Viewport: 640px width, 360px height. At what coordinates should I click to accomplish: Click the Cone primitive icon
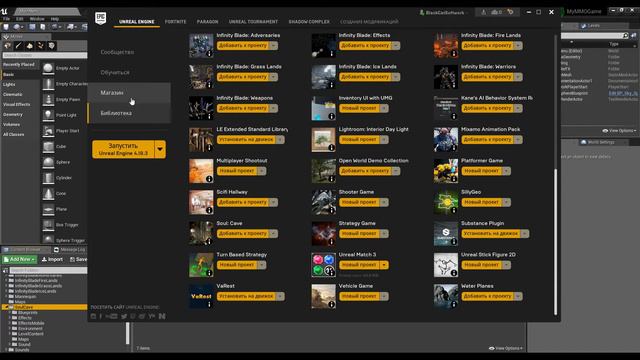pyautogui.click(x=48, y=193)
